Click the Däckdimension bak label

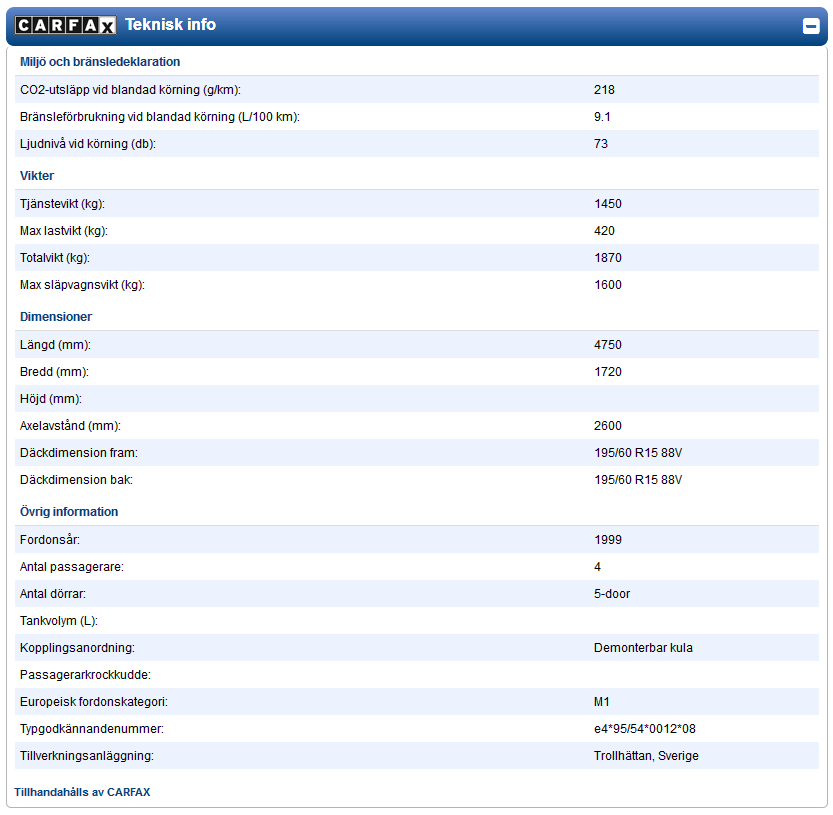[x=76, y=480]
